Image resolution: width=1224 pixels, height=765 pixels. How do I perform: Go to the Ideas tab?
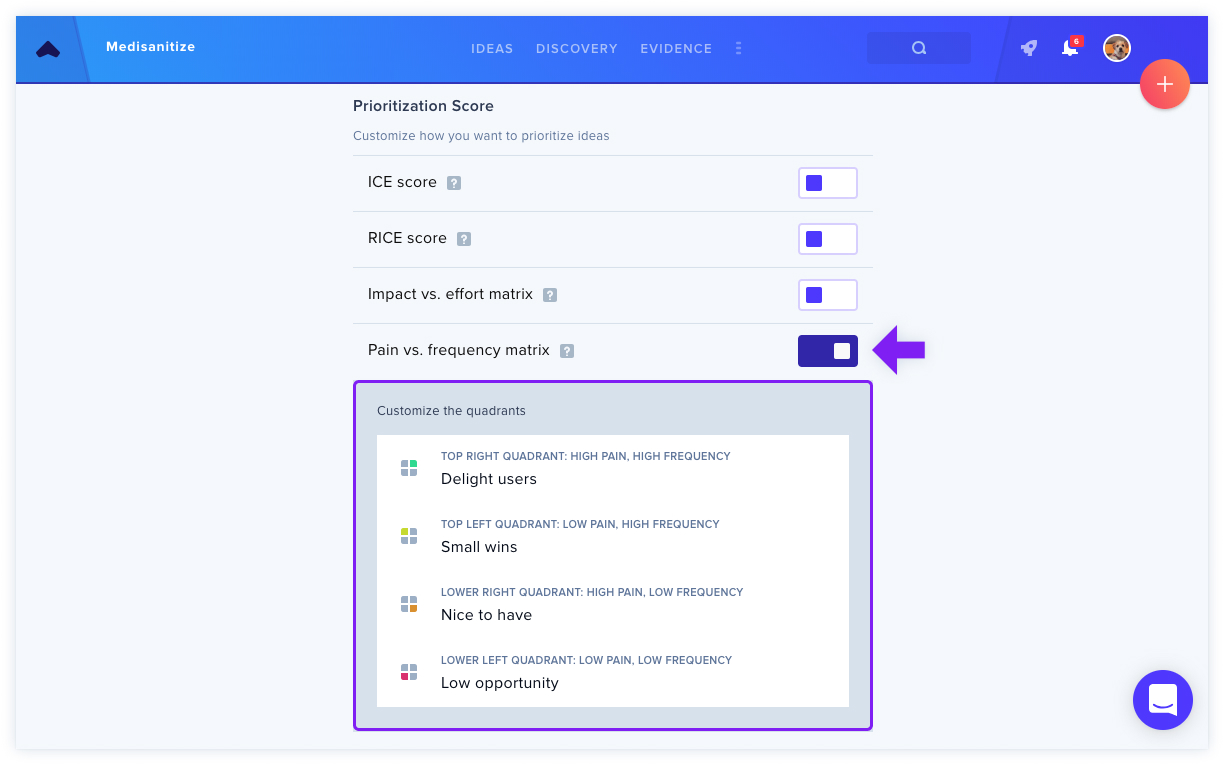[x=492, y=48]
